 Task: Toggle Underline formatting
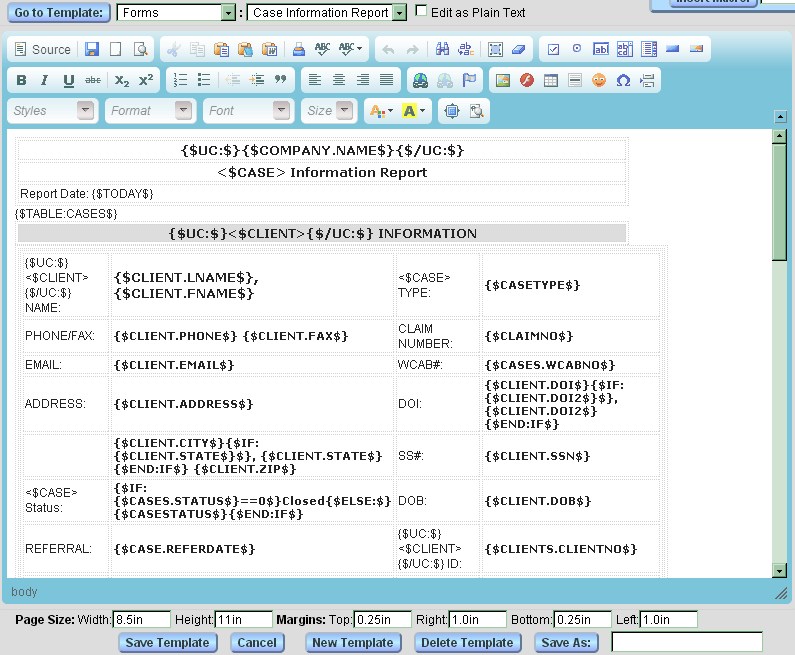pyautogui.click(x=68, y=80)
